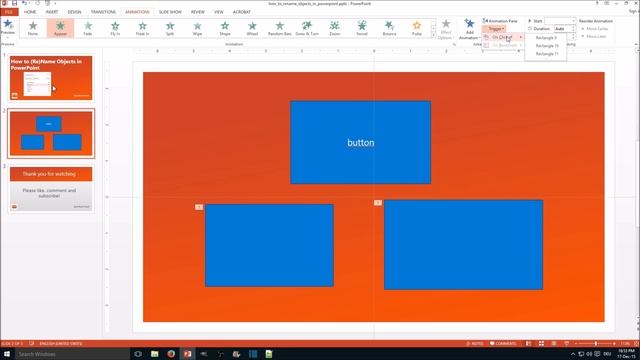Choose the Zoom animation effect
This screenshot has width=640, height=360.
[334, 28]
